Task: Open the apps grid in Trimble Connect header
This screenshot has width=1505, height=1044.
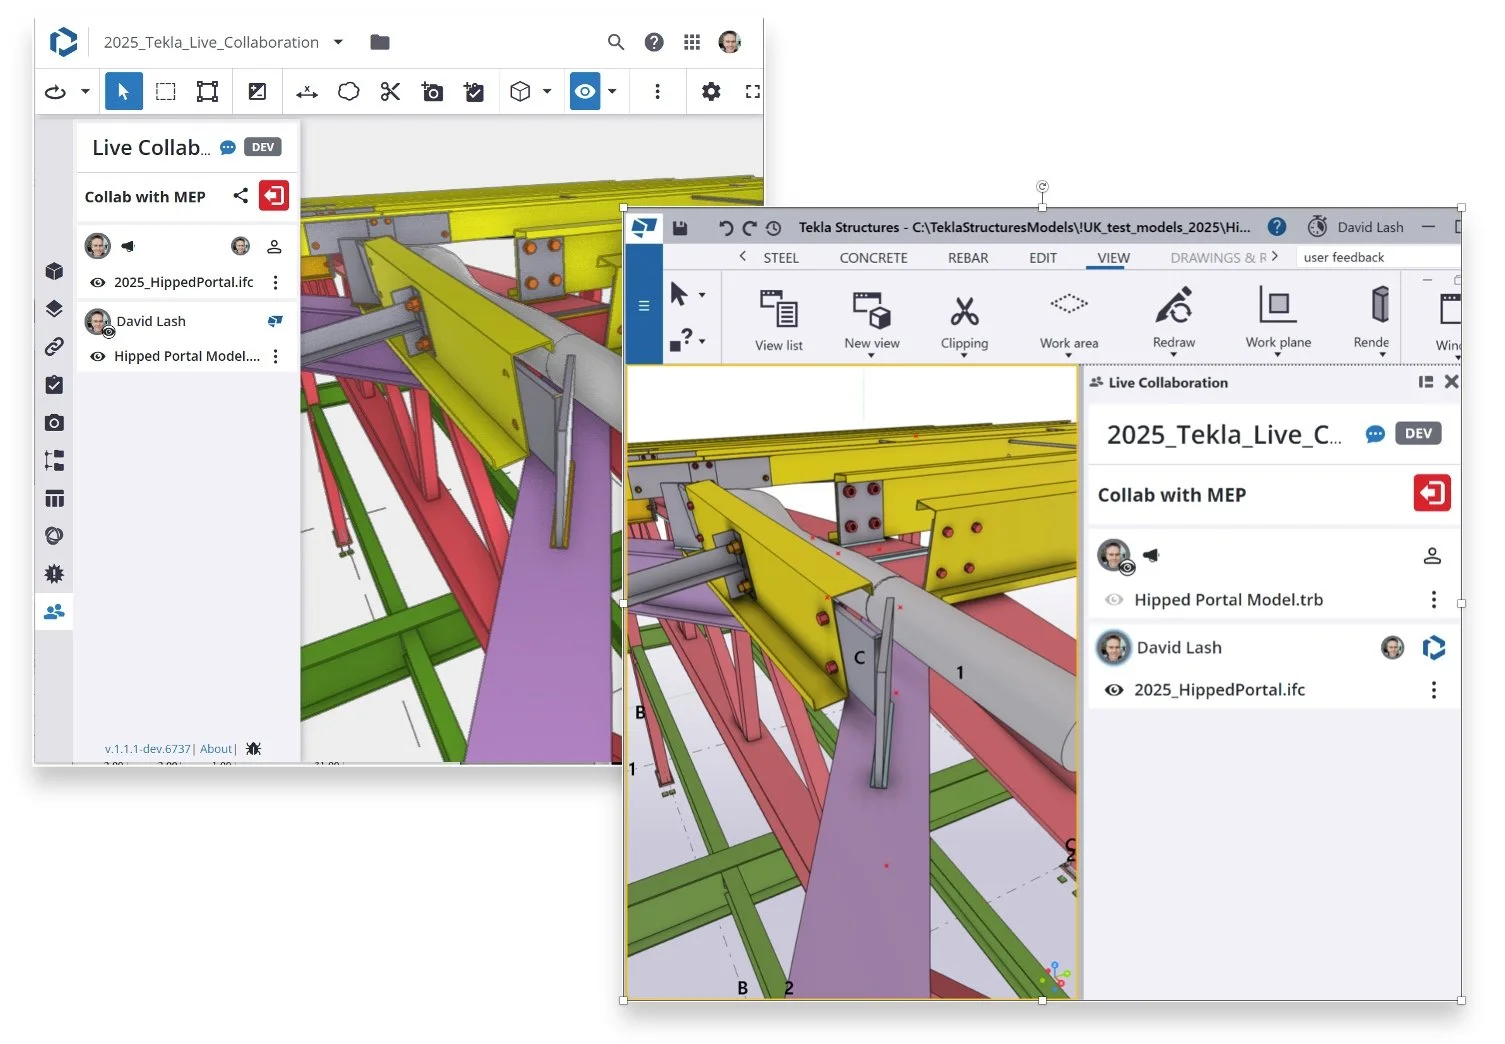Action: coord(692,42)
